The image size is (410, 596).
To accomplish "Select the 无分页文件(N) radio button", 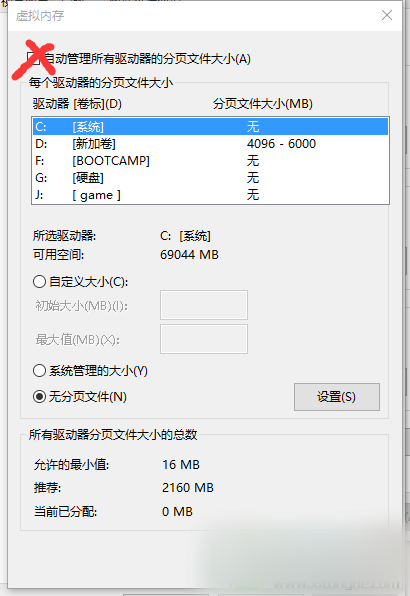I will coord(40,397).
